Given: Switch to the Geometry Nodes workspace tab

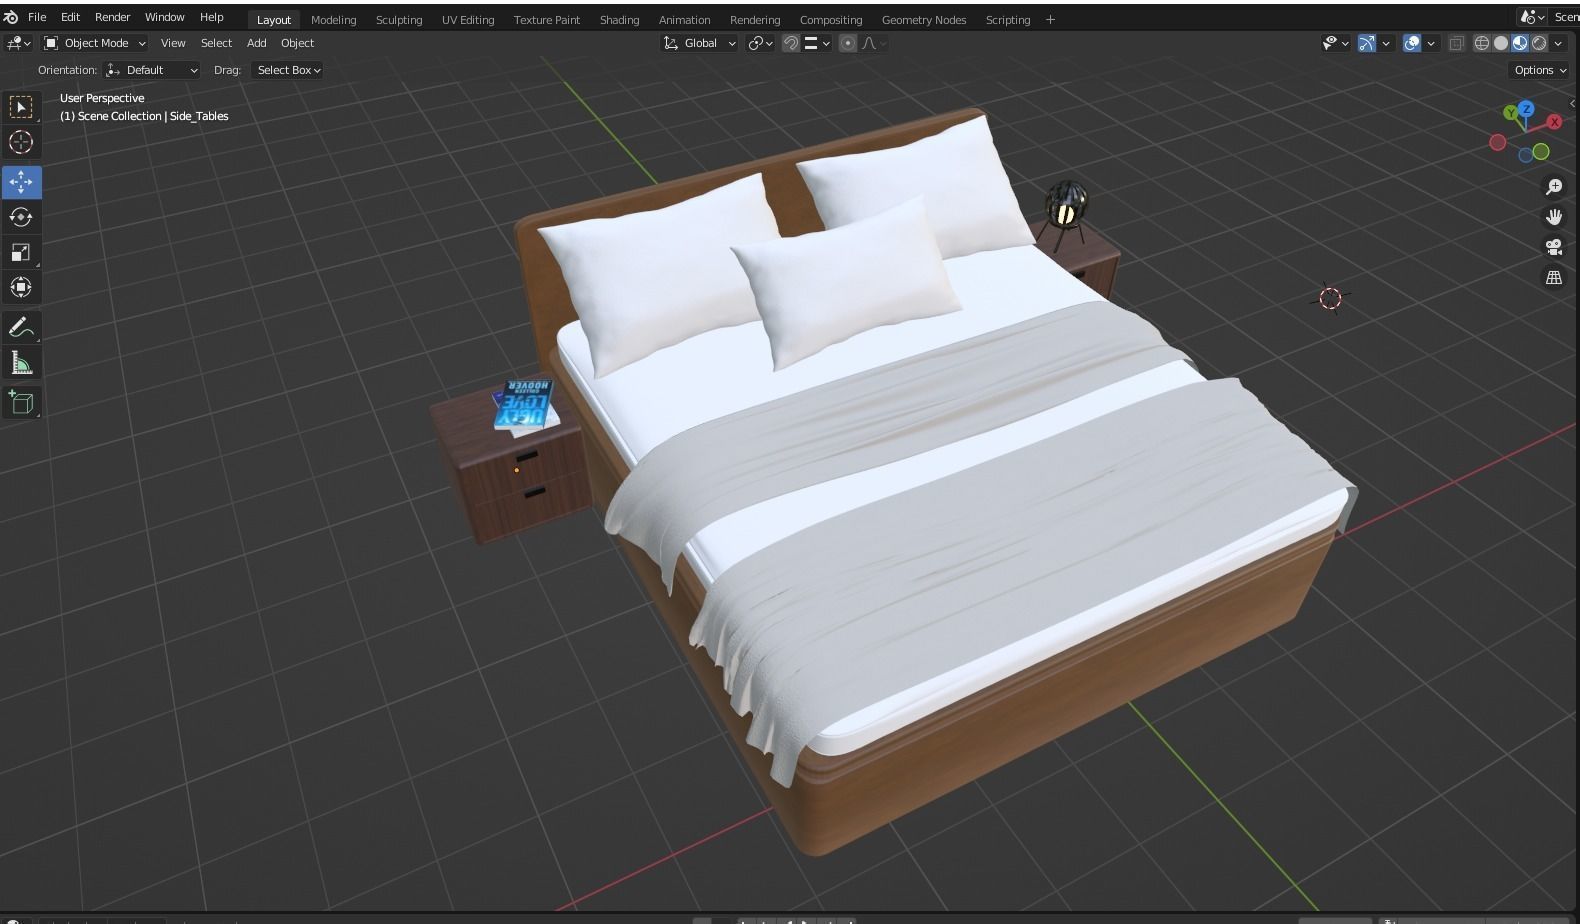Looking at the screenshot, I should pos(924,20).
